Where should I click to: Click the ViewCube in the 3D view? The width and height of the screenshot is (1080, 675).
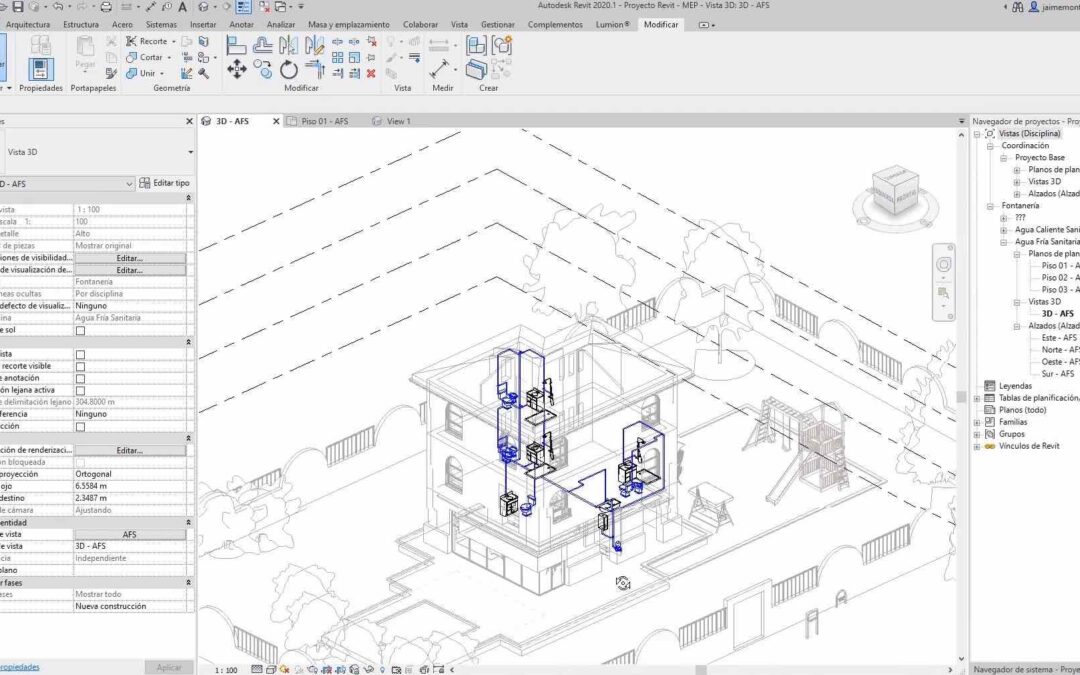point(895,190)
